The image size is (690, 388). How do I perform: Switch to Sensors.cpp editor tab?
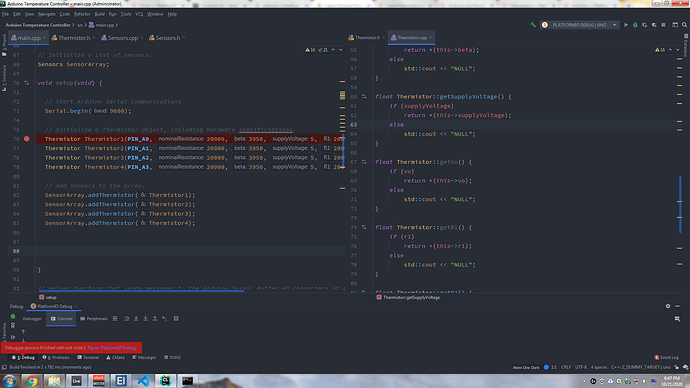[x=122, y=38]
